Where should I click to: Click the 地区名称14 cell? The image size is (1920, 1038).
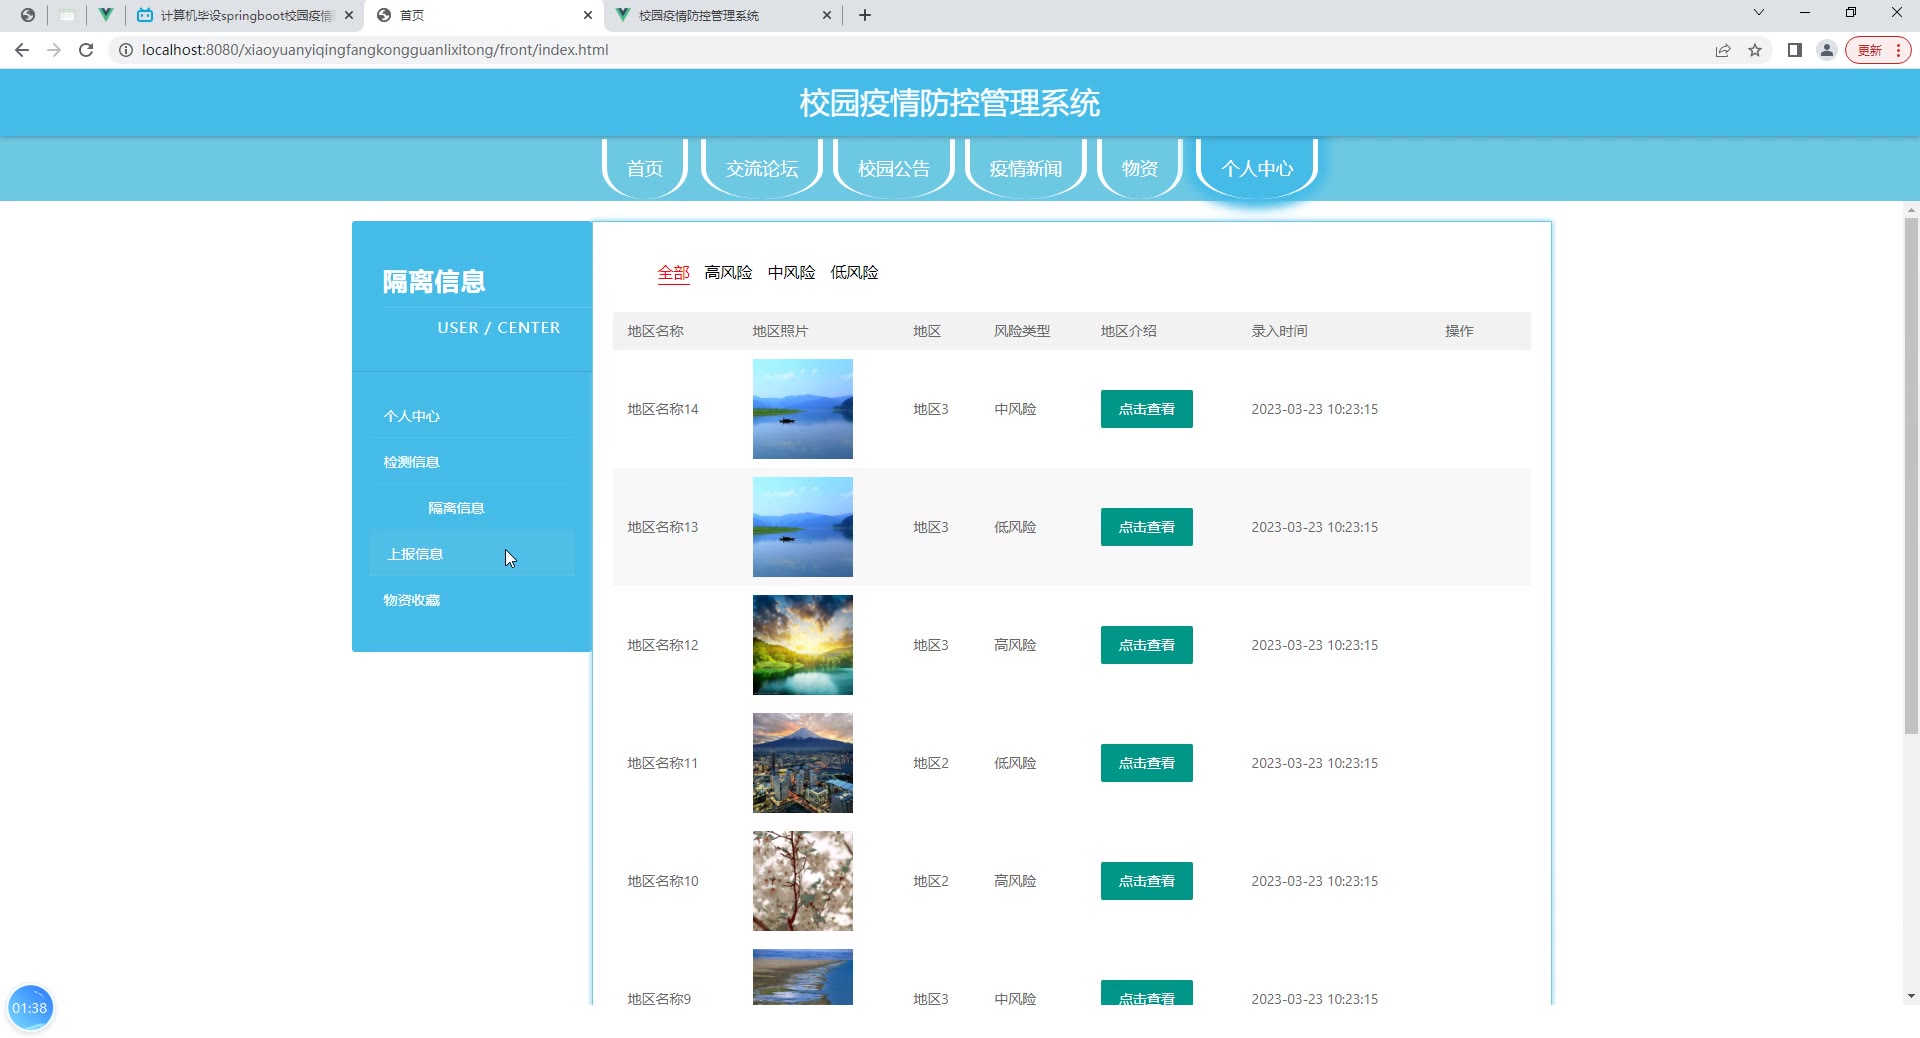coord(663,409)
